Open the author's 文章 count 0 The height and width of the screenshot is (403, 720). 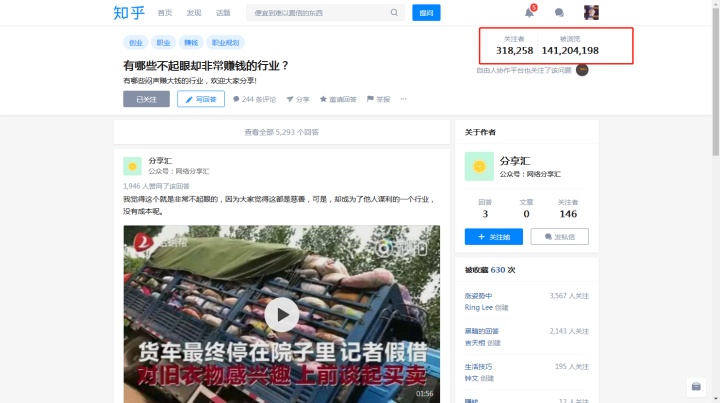click(526, 209)
